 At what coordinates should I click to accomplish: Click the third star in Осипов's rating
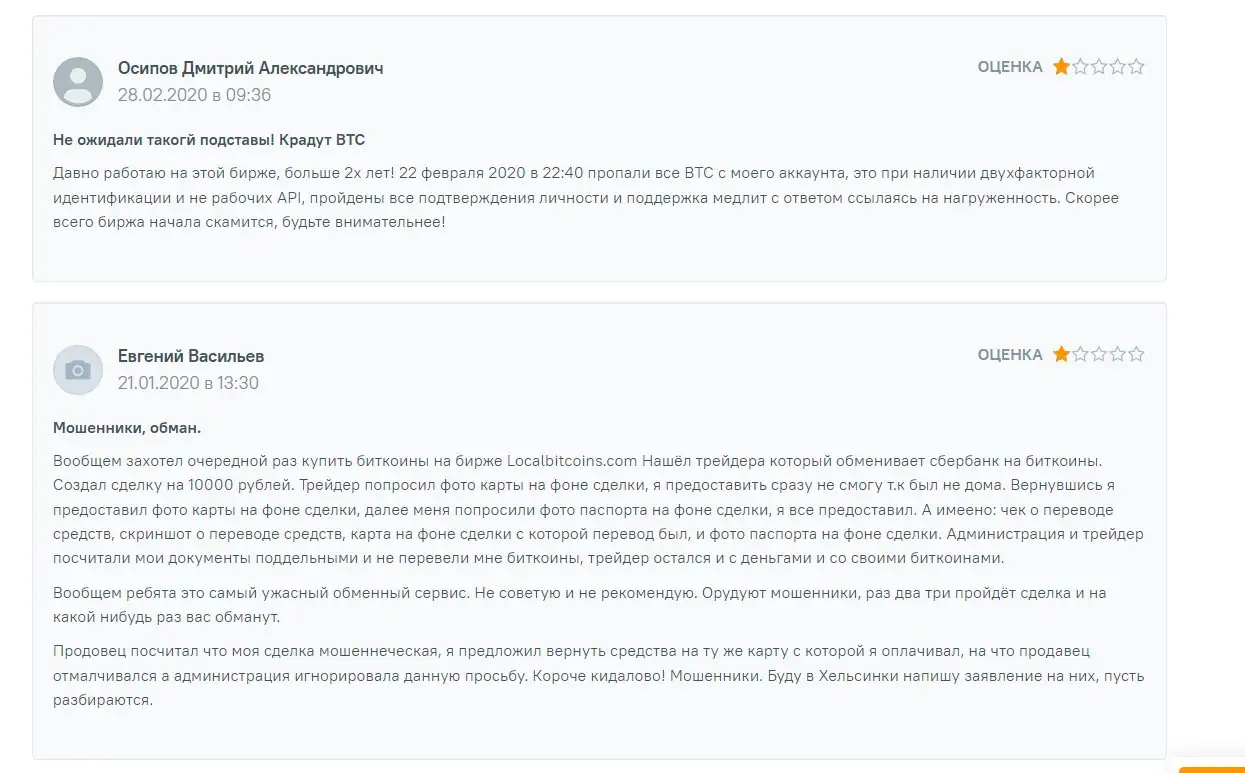pos(1099,67)
